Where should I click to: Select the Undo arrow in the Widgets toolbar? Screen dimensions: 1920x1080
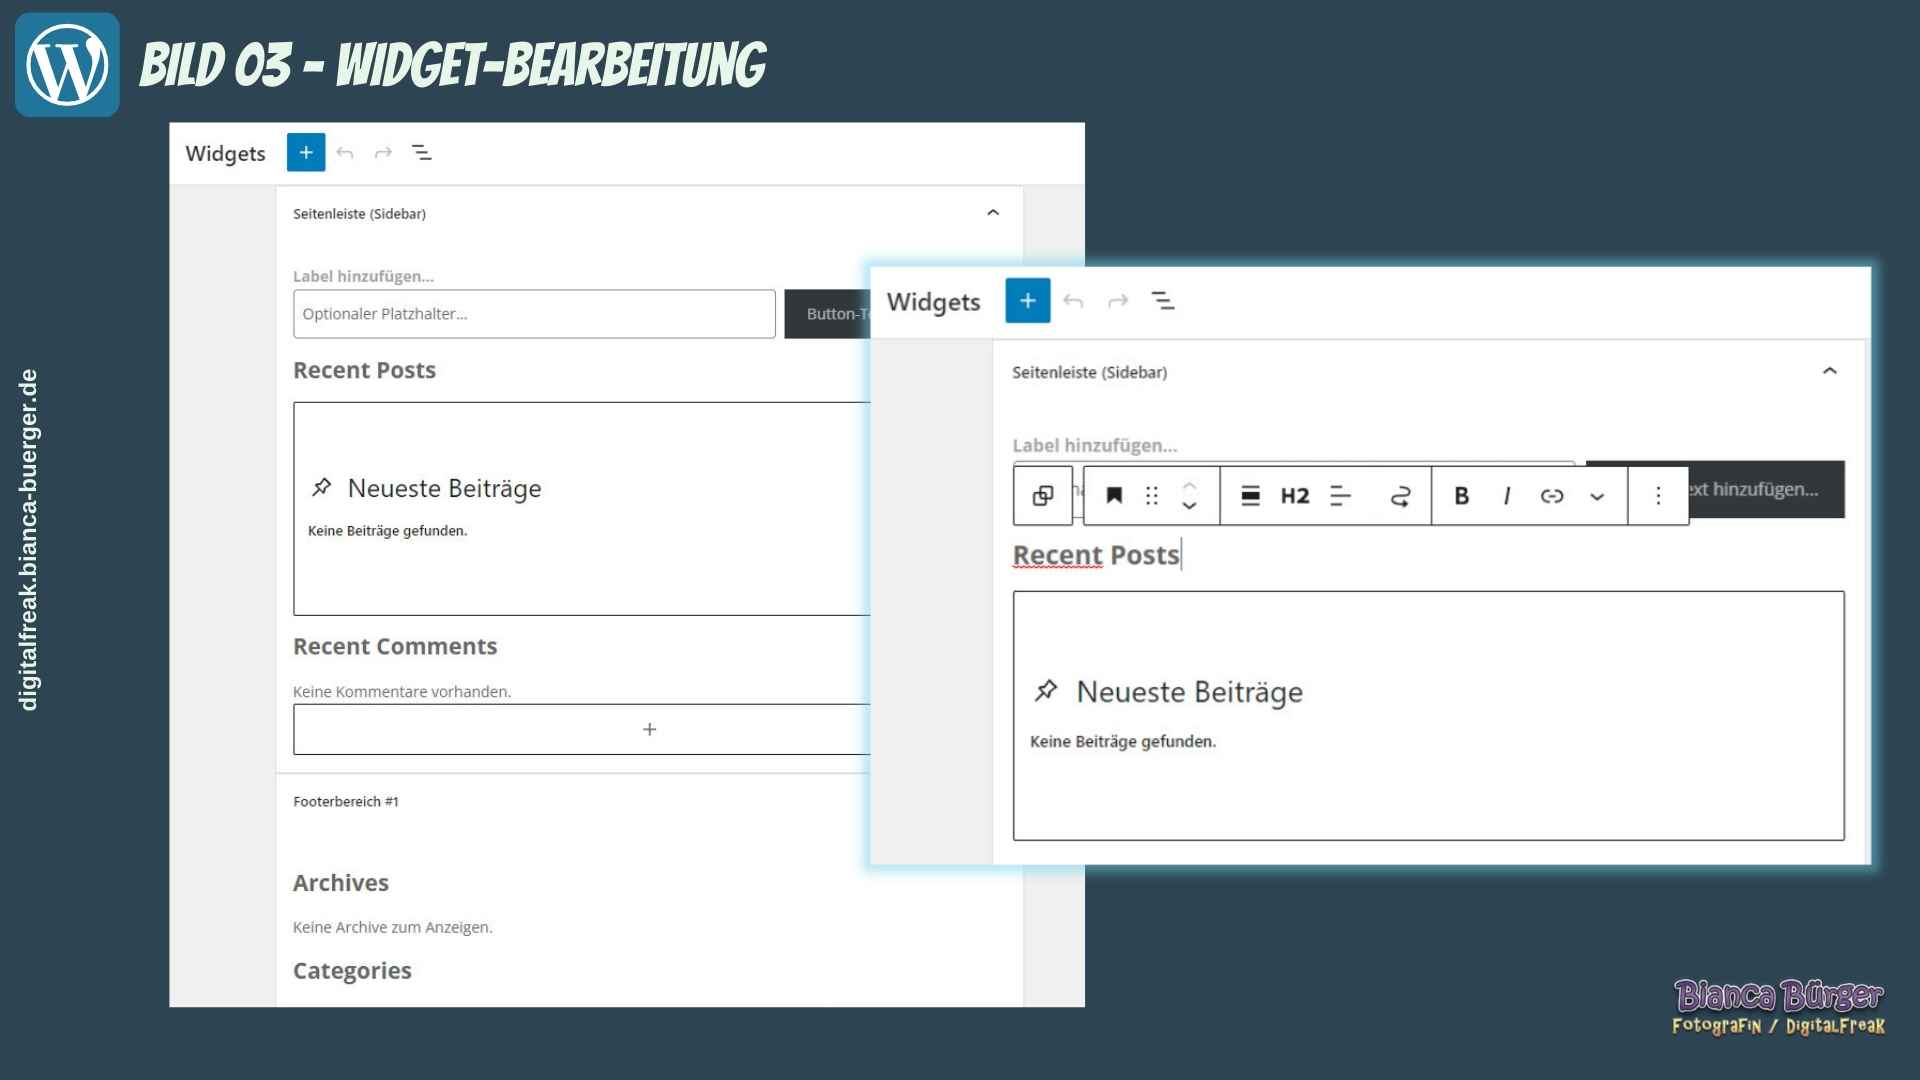[1076, 301]
